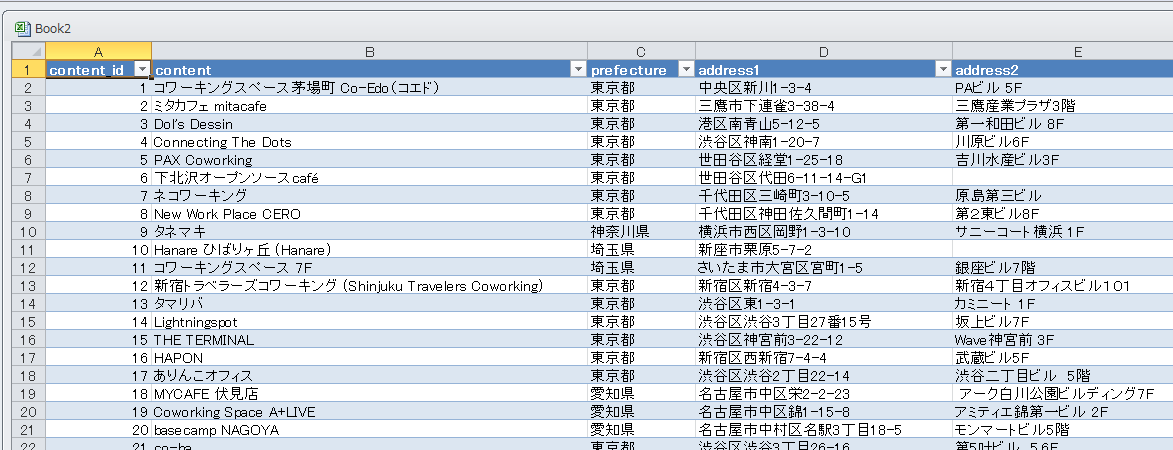Click address '港区南青山5-12-5'

point(824,123)
